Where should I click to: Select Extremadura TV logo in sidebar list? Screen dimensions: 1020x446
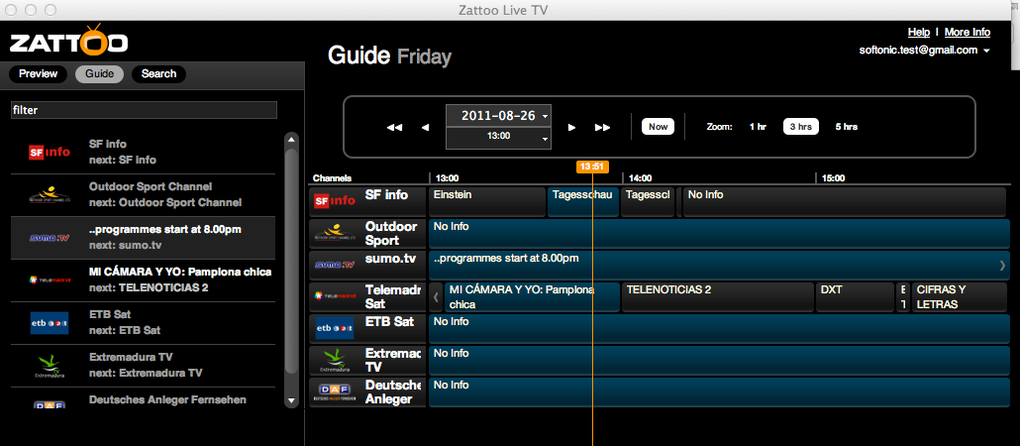(49, 365)
